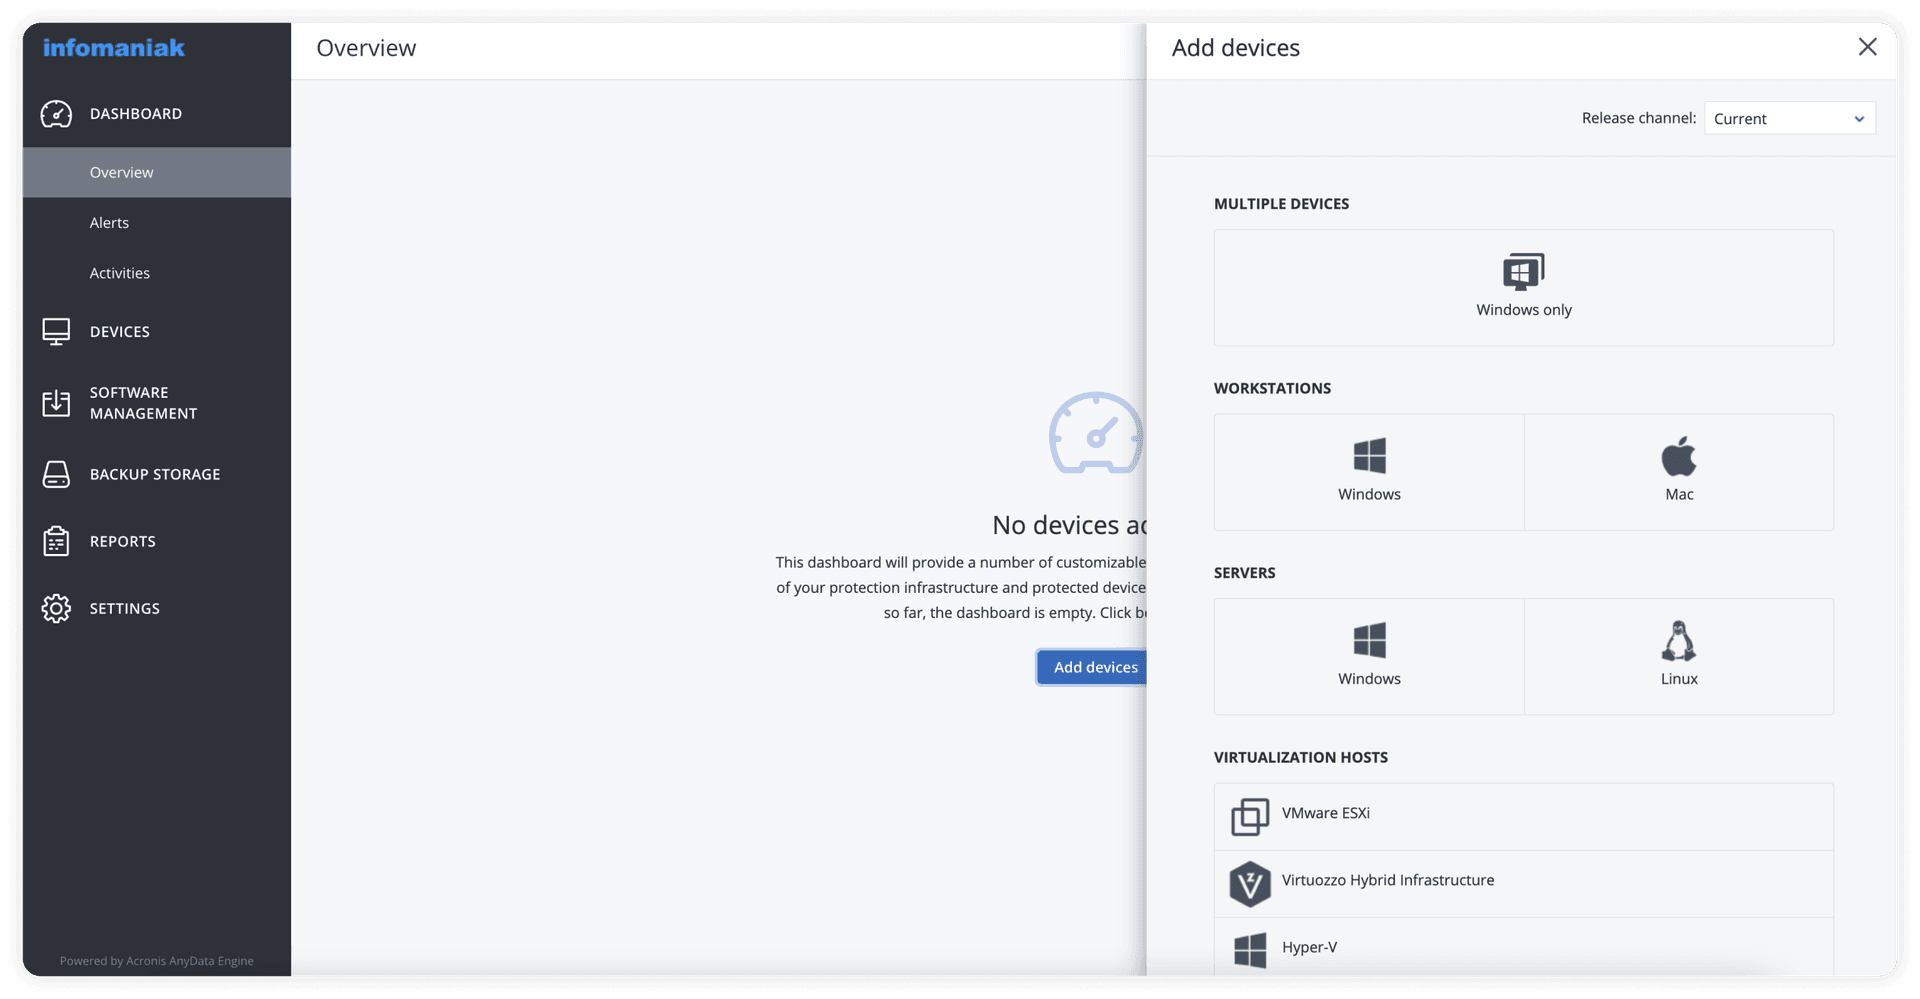Image resolution: width=1920 pixels, height=999 pixels.
Task: Open the Settings section
Action: pos(157,608)
